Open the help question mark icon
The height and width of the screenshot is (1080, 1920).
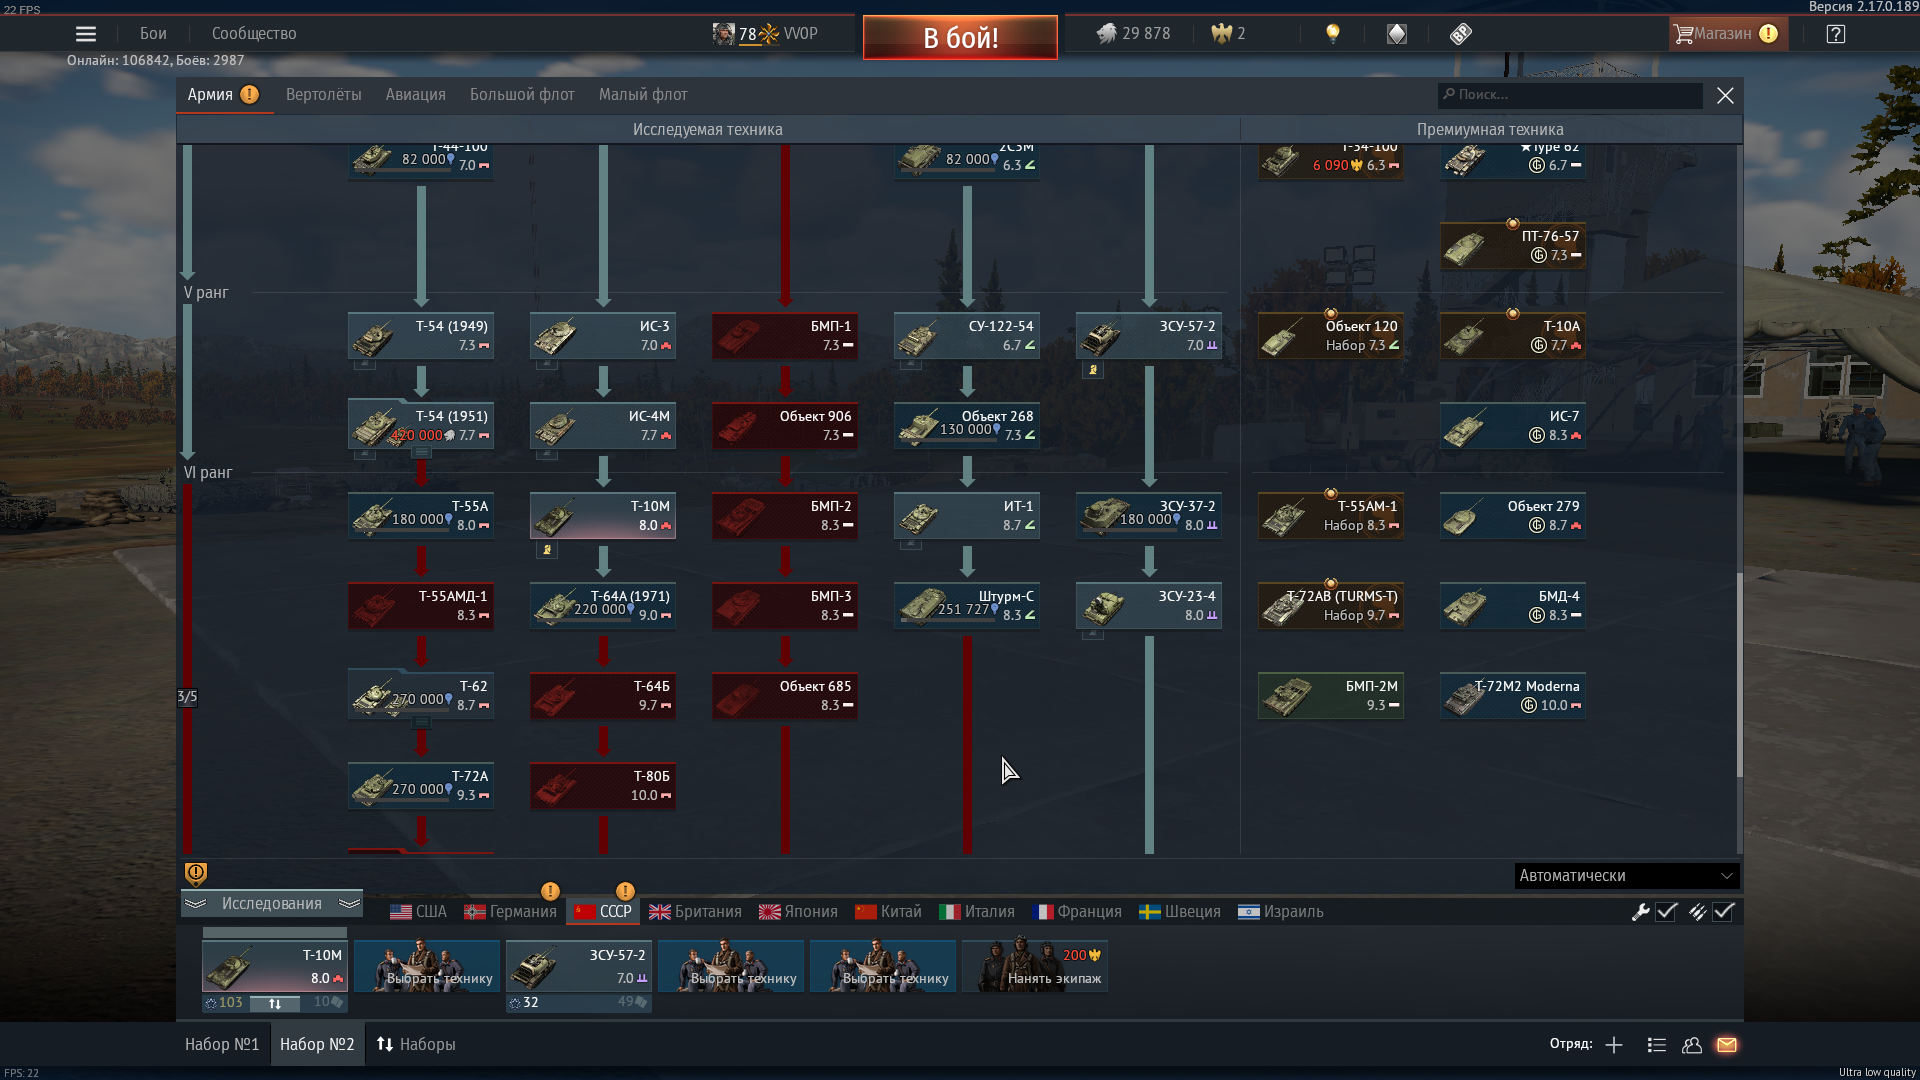[x=1835, y=34]
